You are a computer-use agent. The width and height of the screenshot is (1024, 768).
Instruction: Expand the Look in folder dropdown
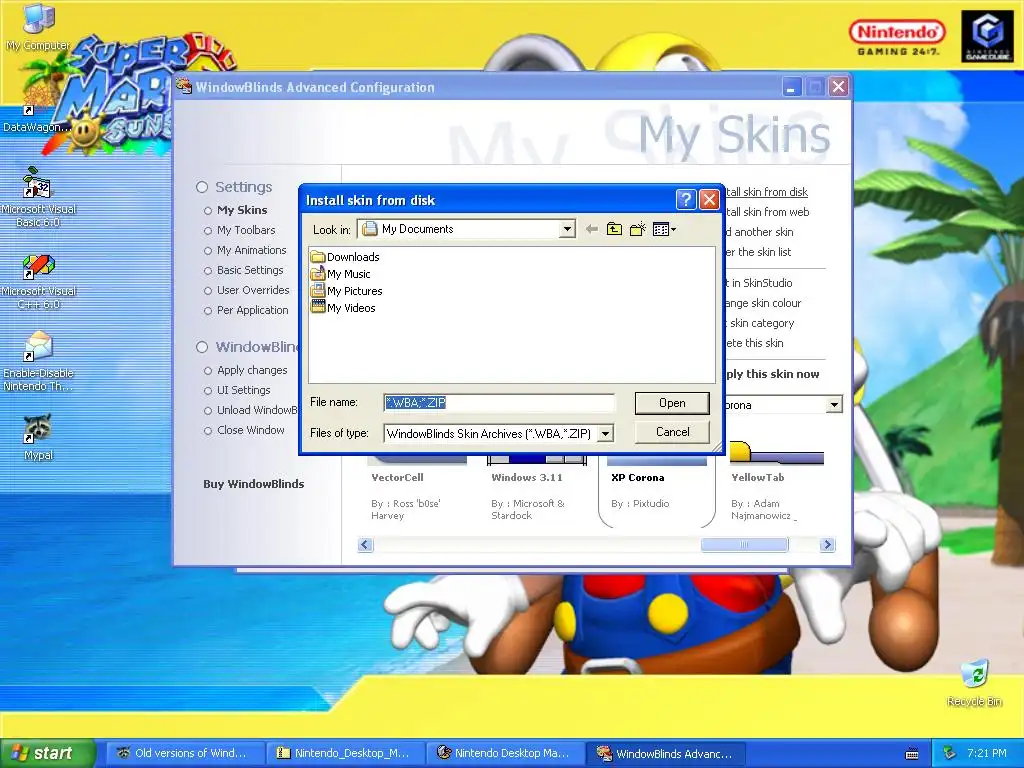click(x=567, y=229)
